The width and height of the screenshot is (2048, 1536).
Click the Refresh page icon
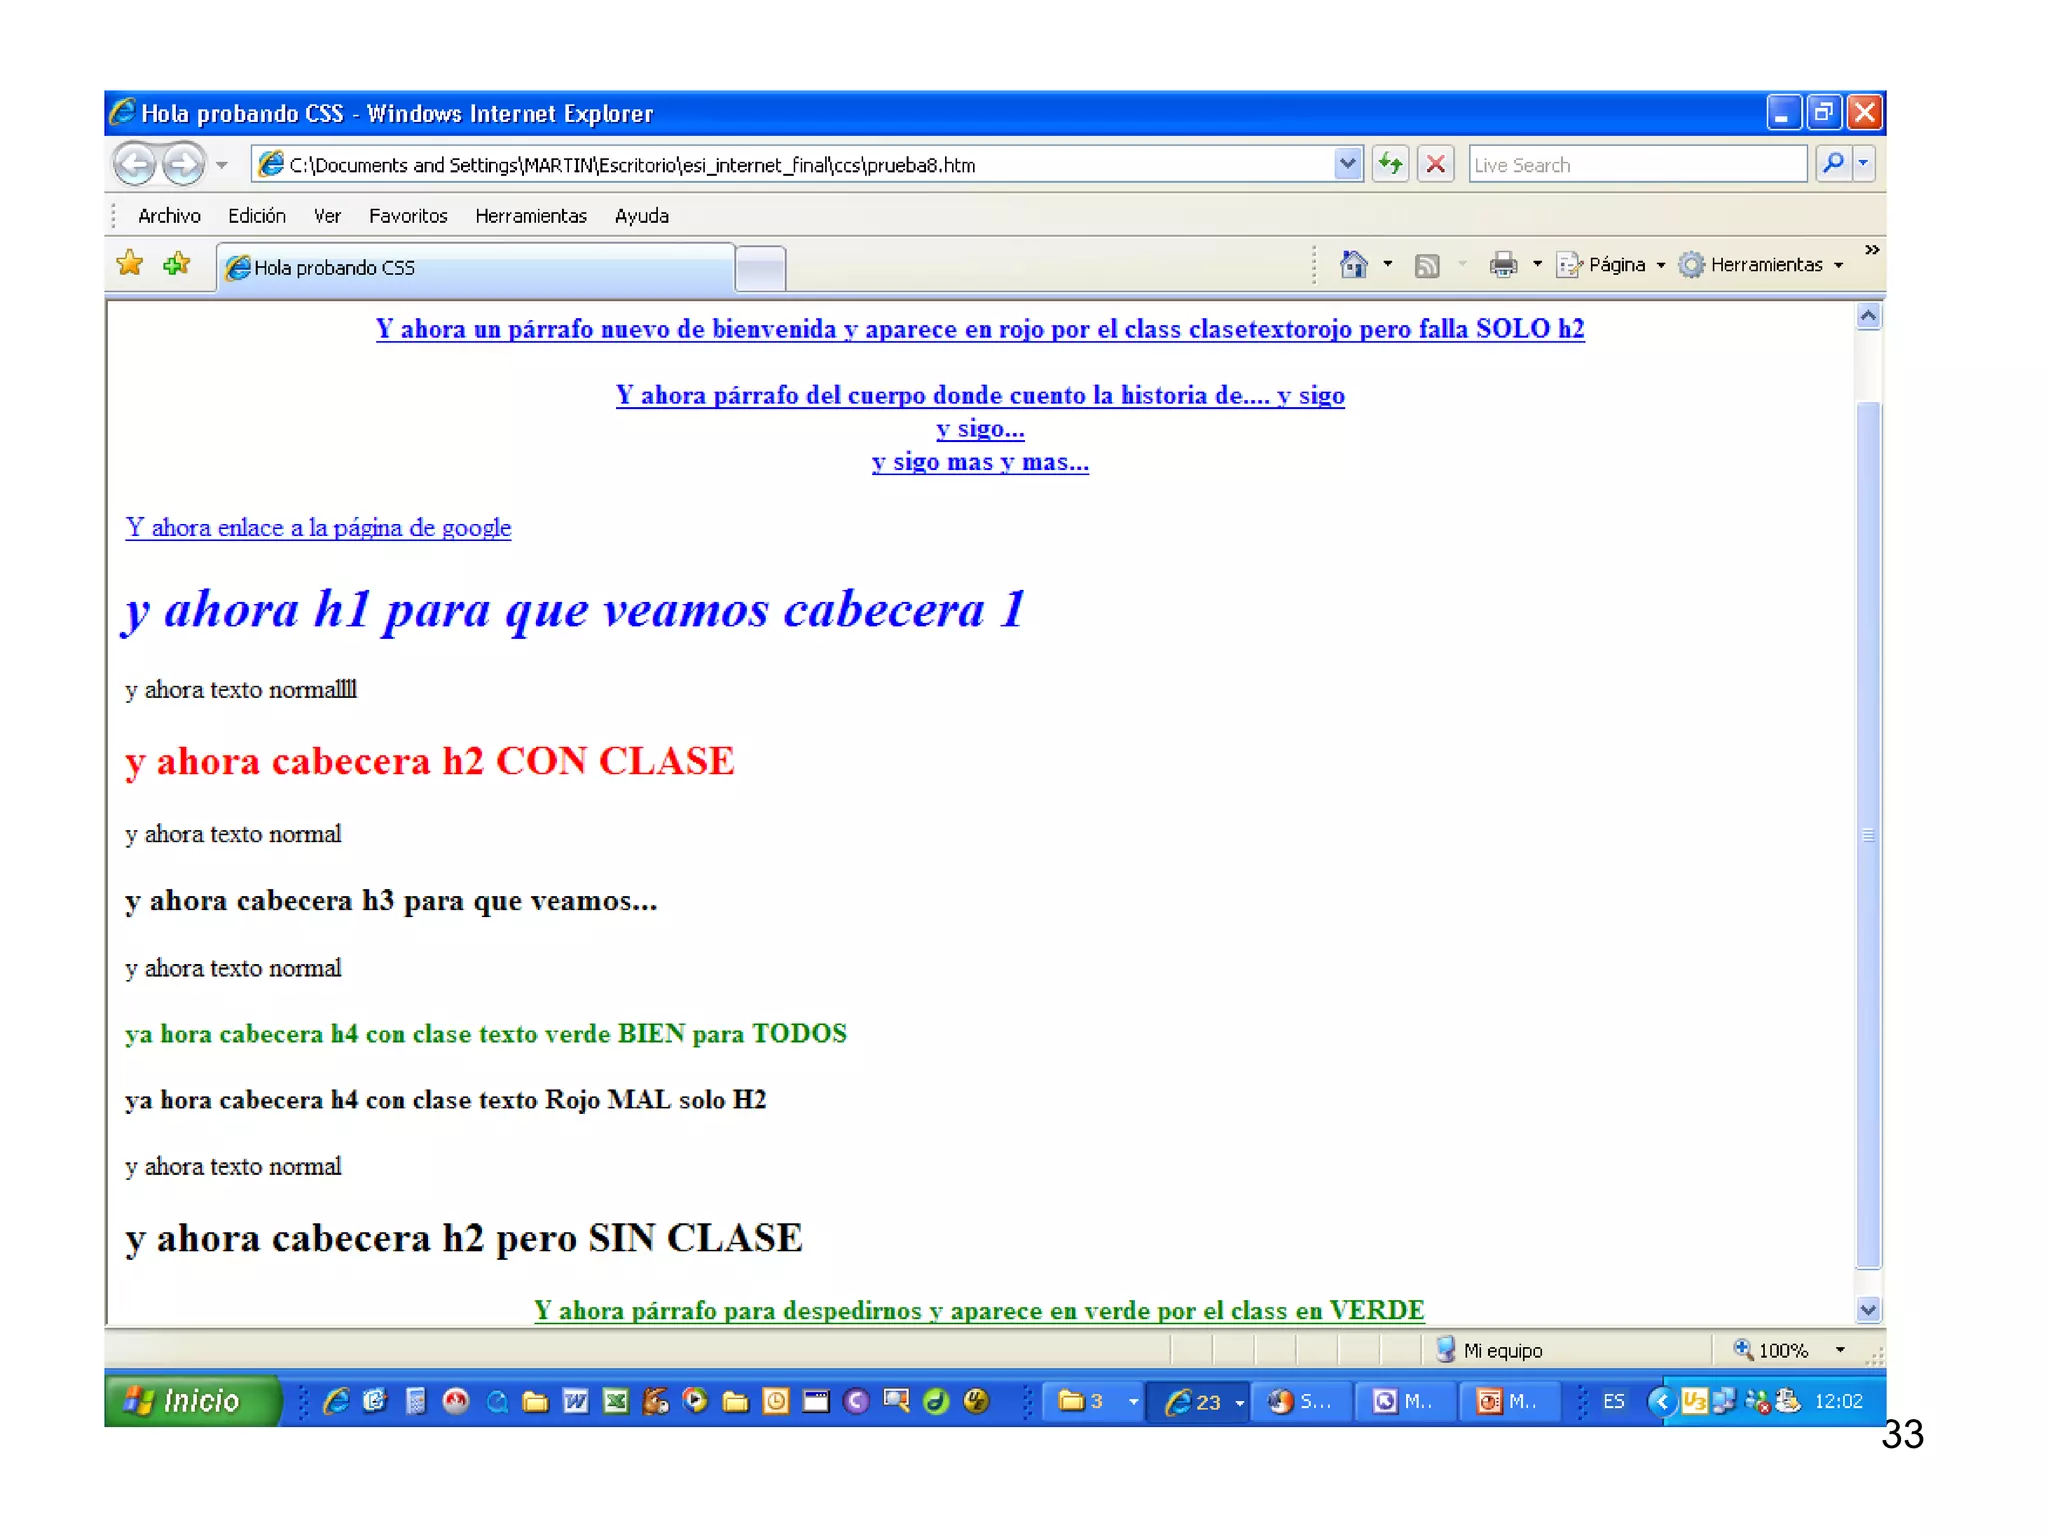click(x=1390, y=164)
